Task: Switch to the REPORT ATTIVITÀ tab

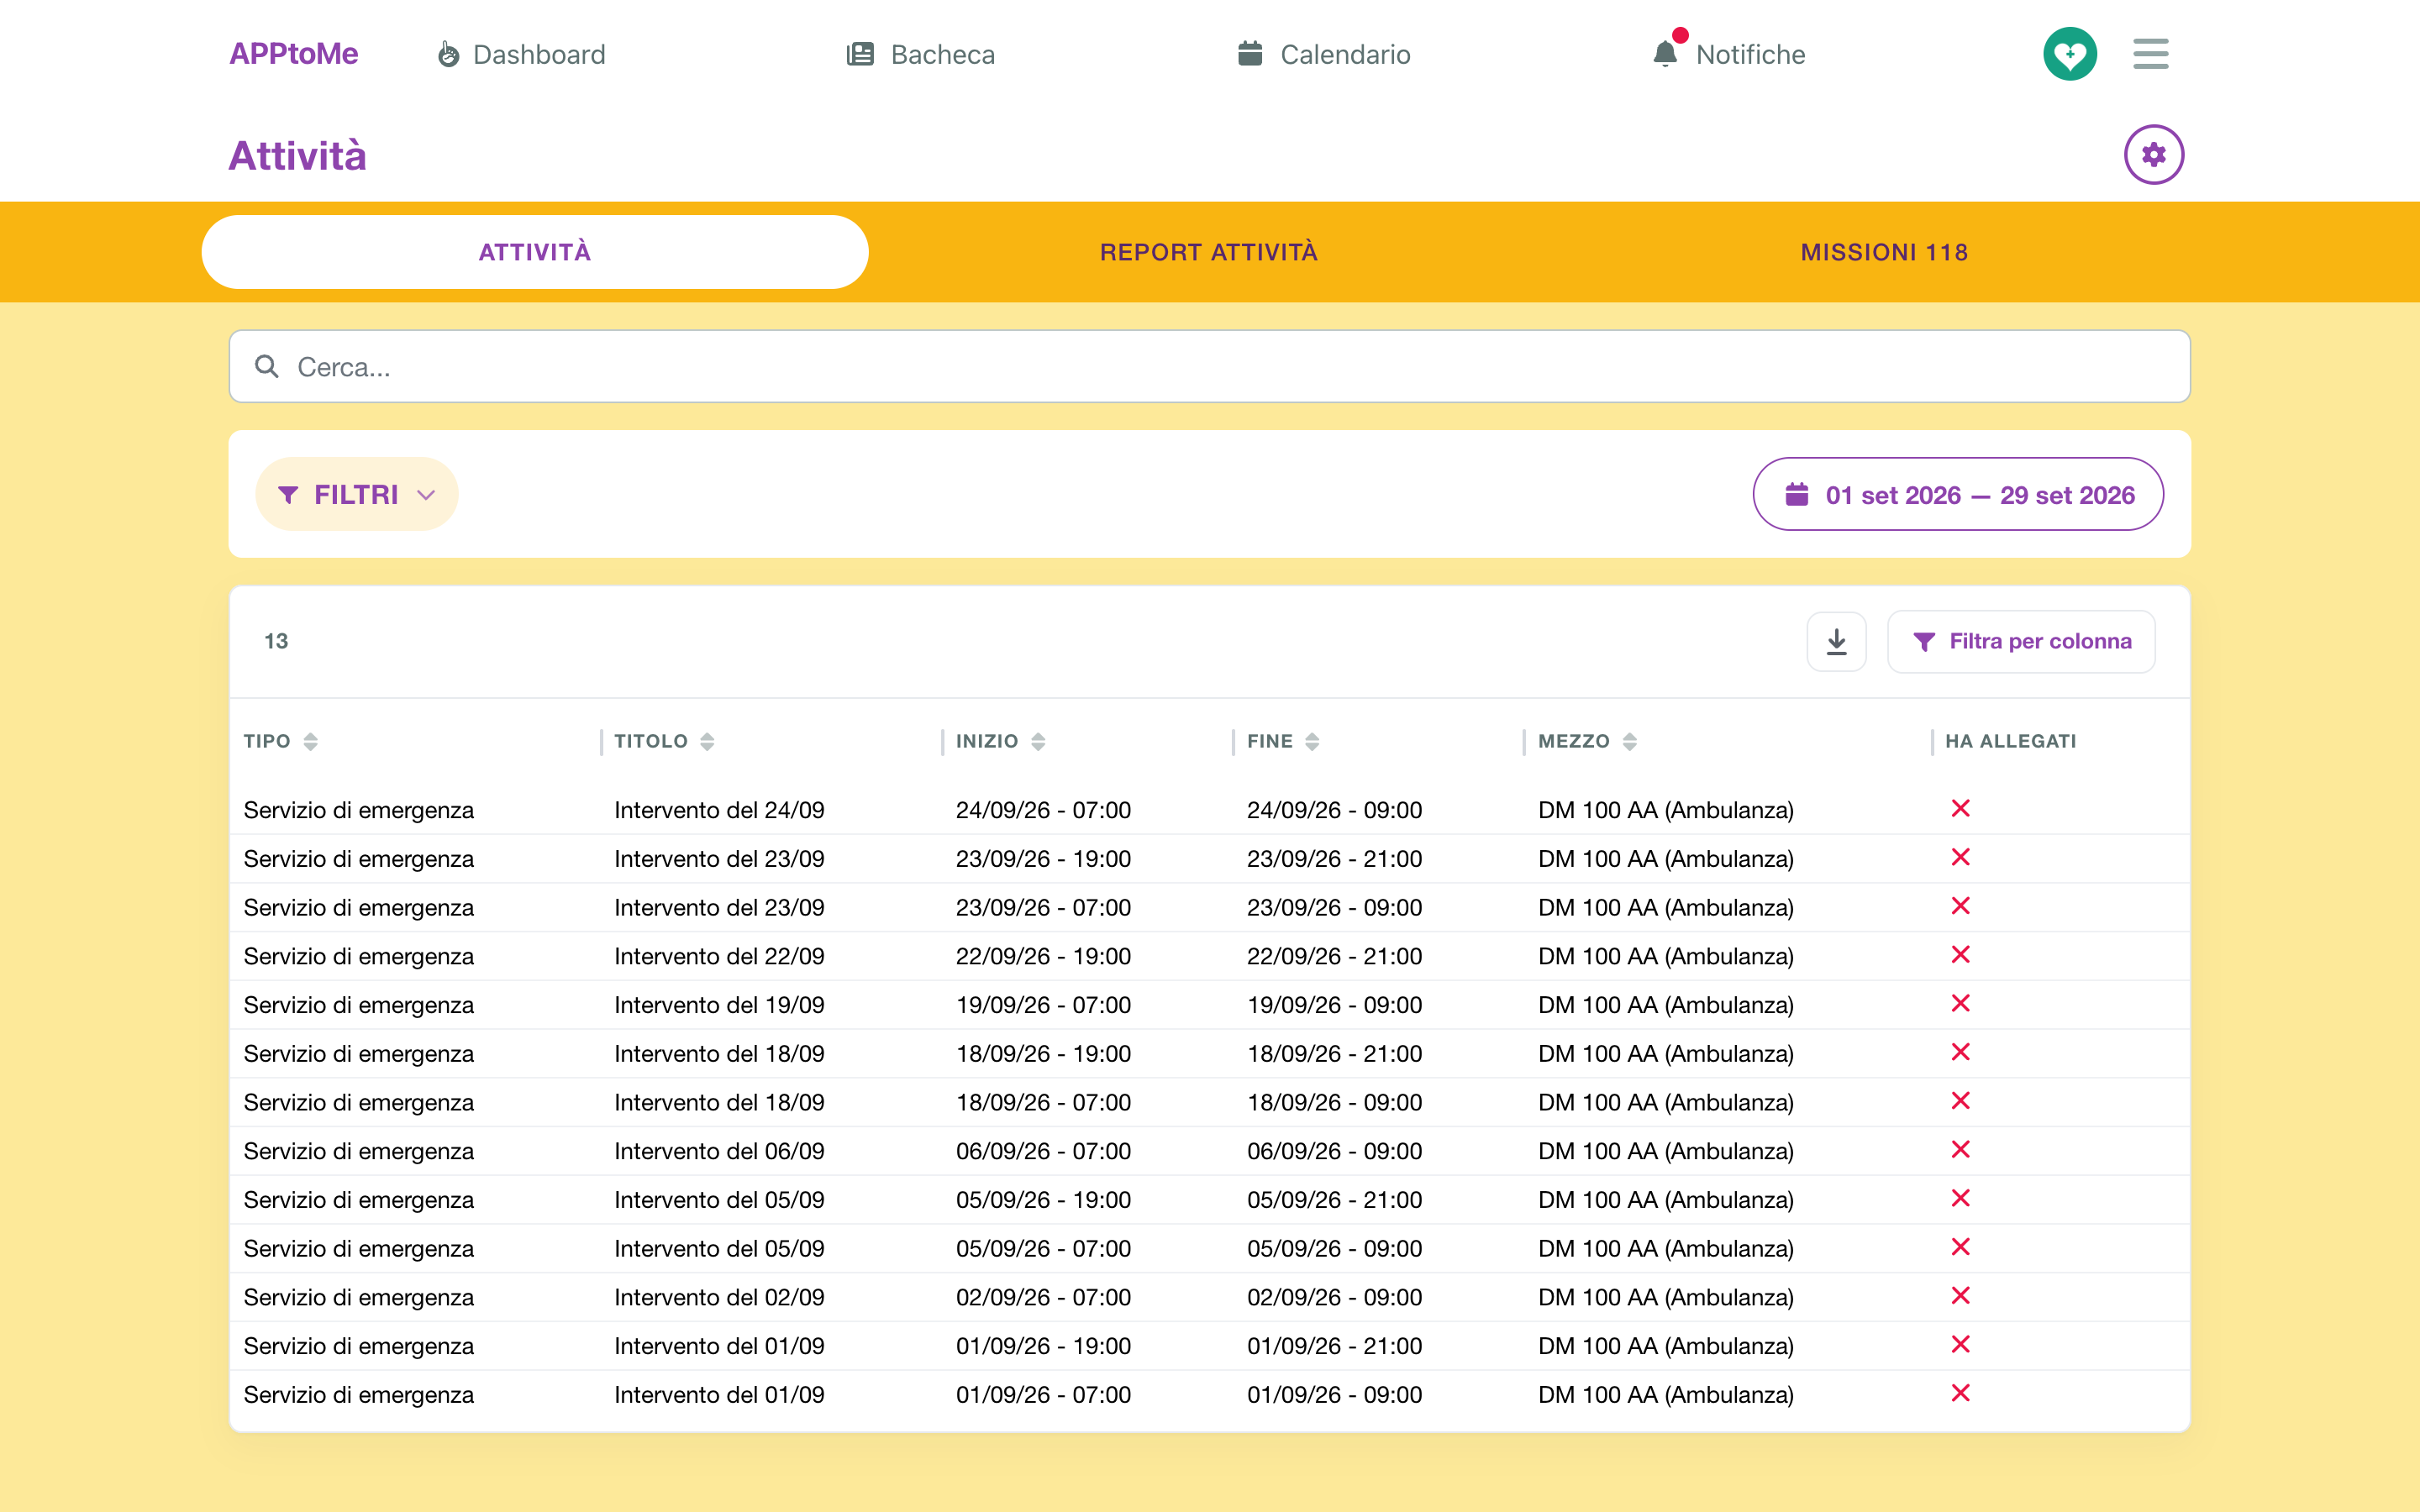Action: point(1209,252)
